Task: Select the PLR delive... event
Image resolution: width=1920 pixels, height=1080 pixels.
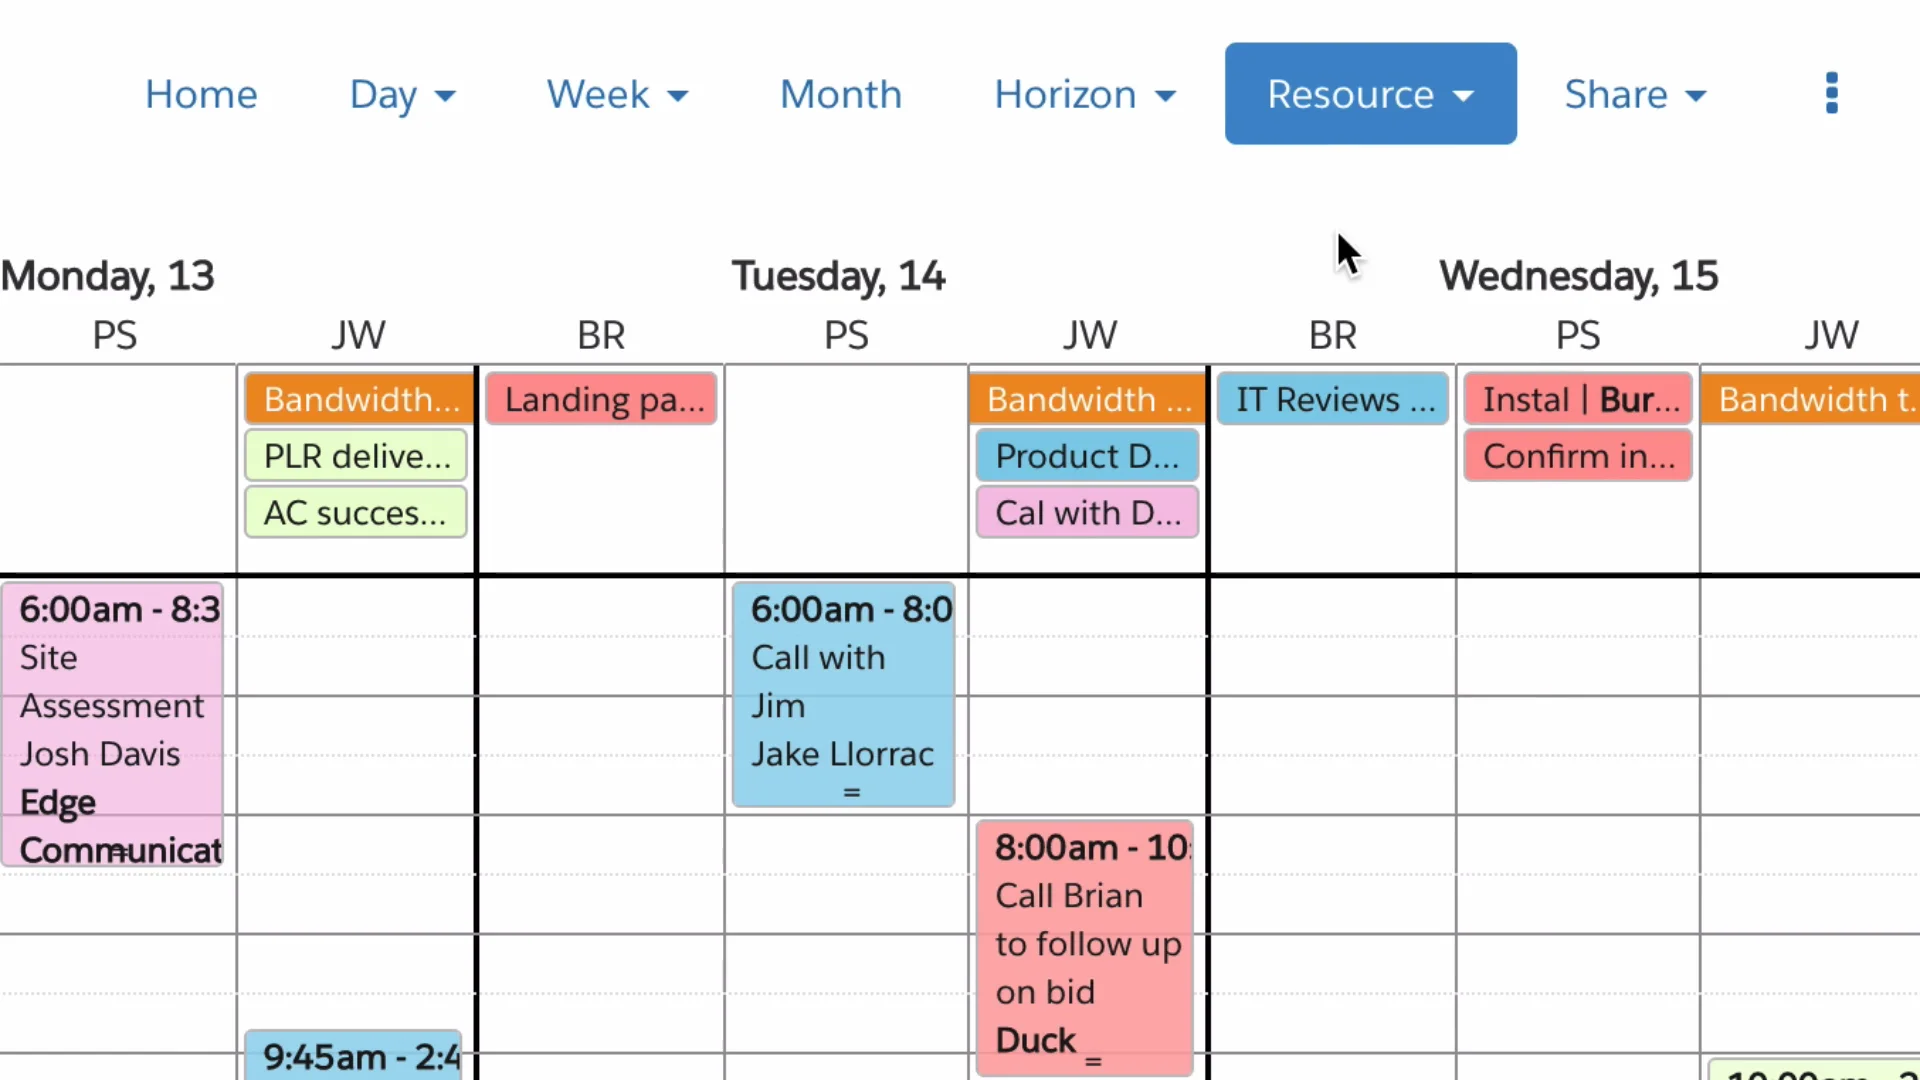Action: 356,456
